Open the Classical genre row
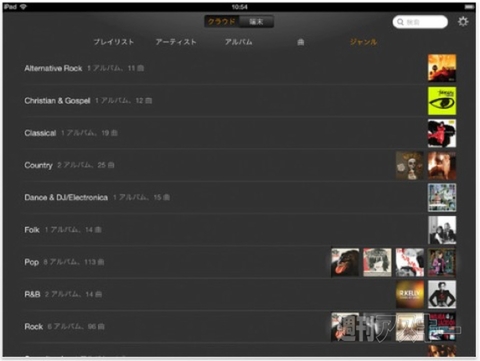The height and width of the screenshot is (361, 480). coord(240,133)
